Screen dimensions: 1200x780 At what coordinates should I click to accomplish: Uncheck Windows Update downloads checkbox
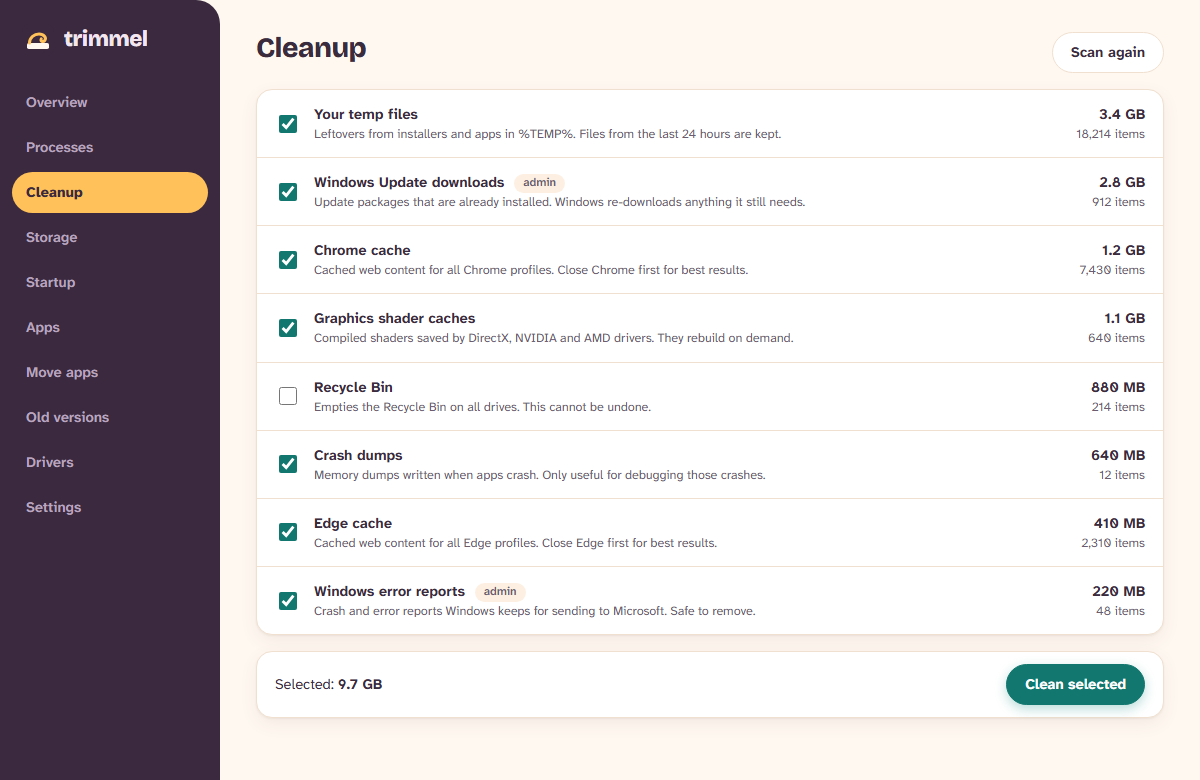click(288, 192)
